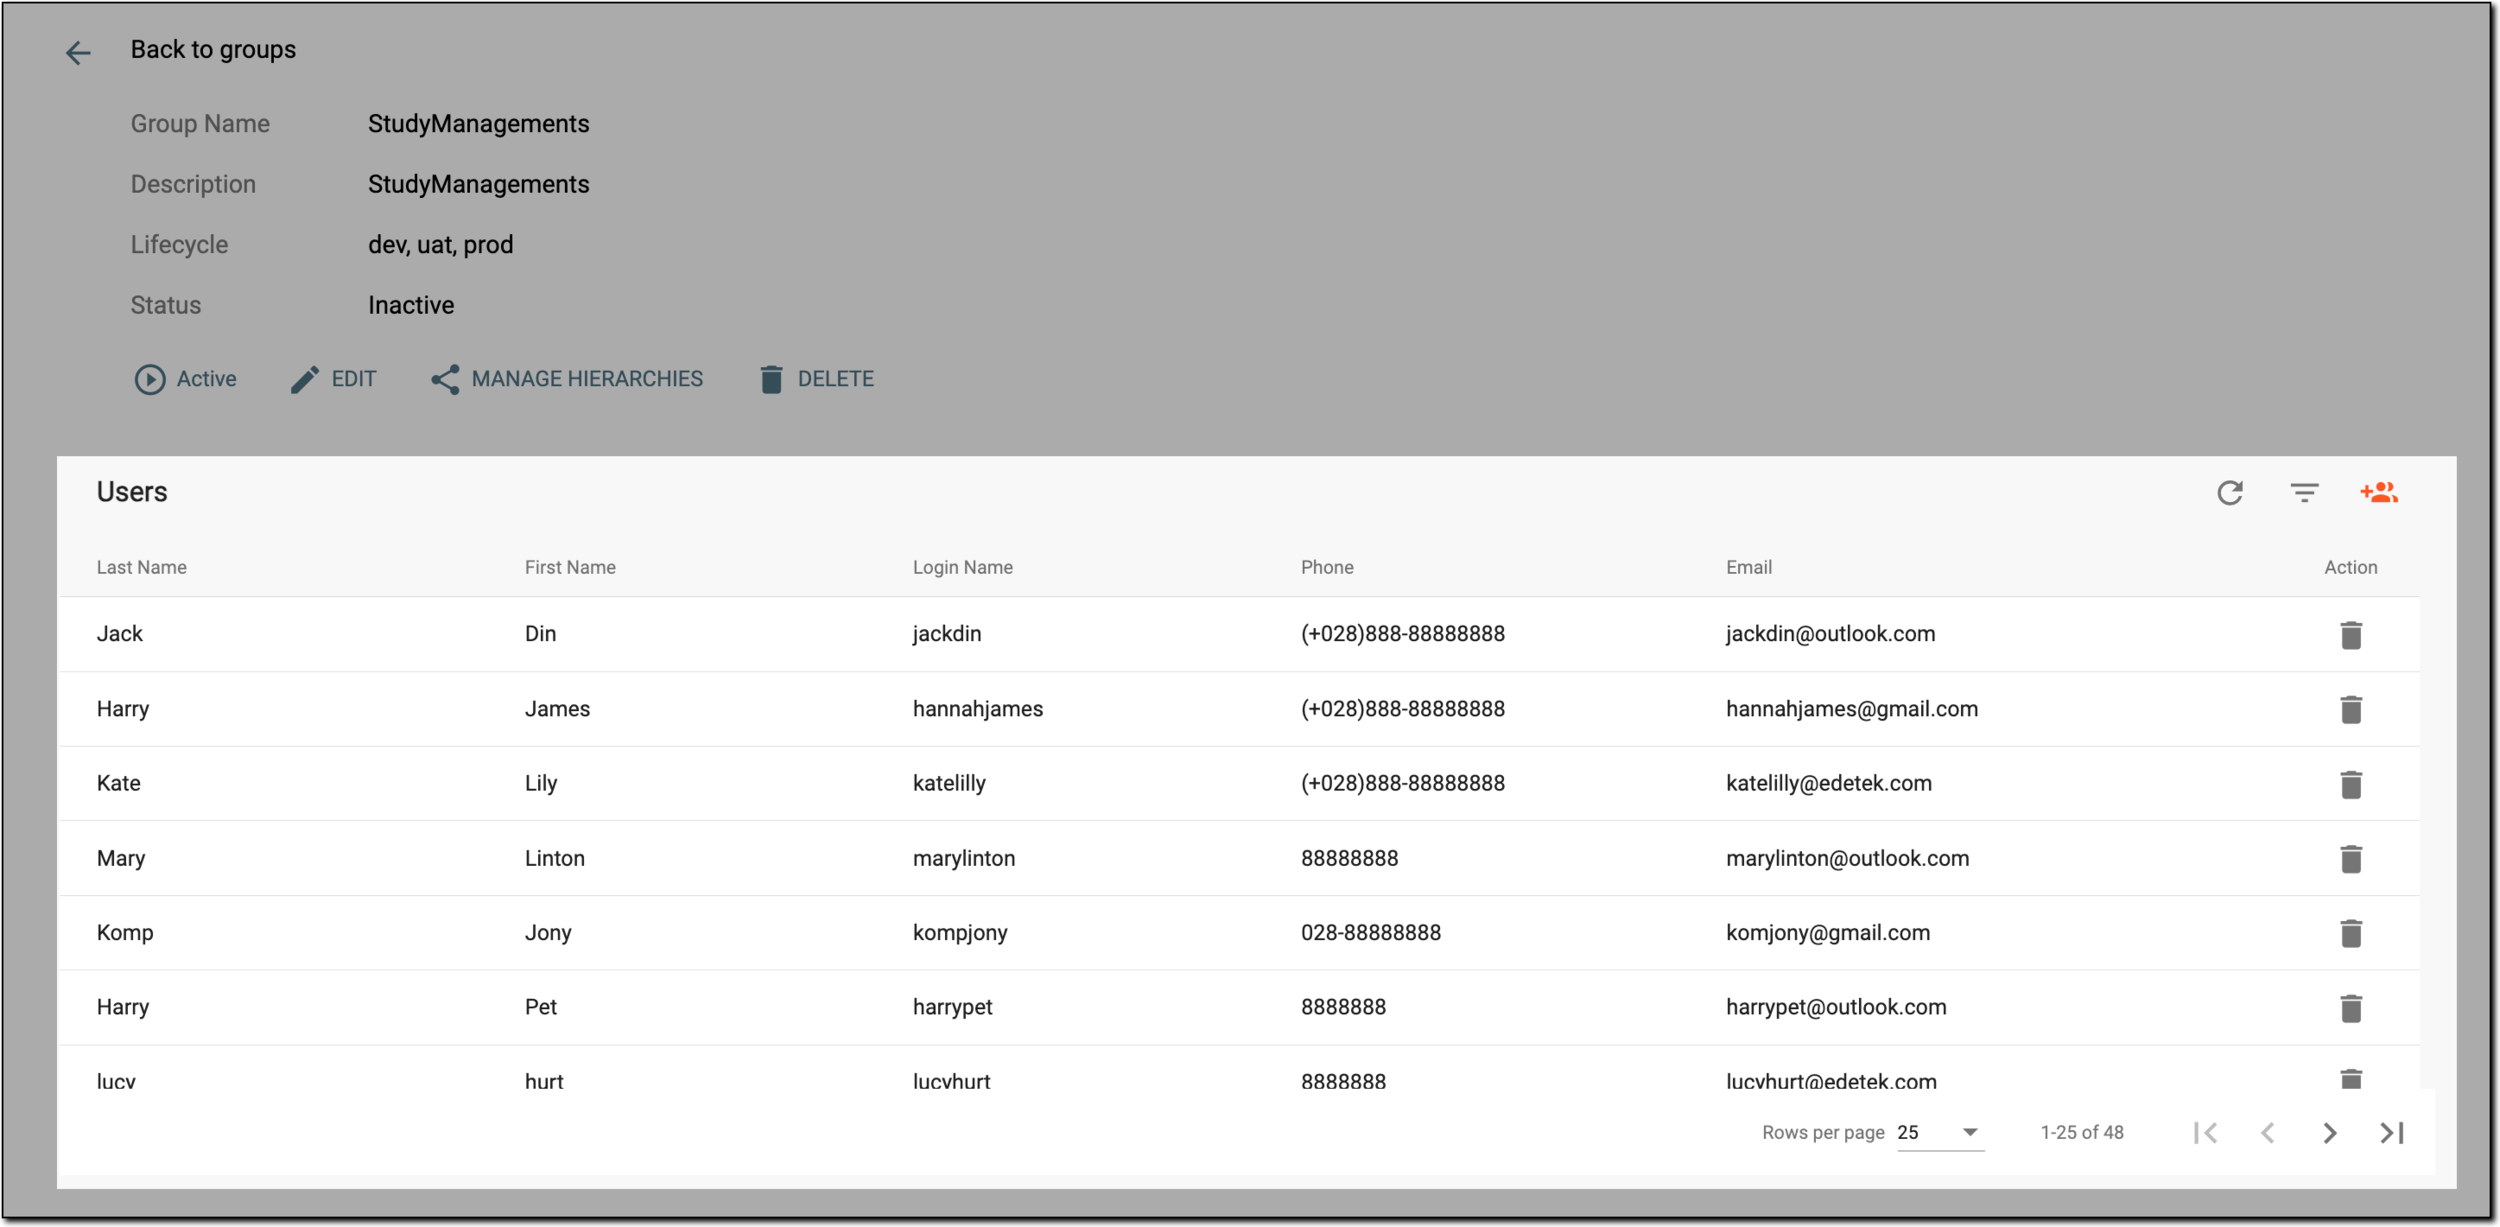The width and height of the screenshot is (2500, 1227).
Task: Jump to the last page
Action: coord(2392,1133)
